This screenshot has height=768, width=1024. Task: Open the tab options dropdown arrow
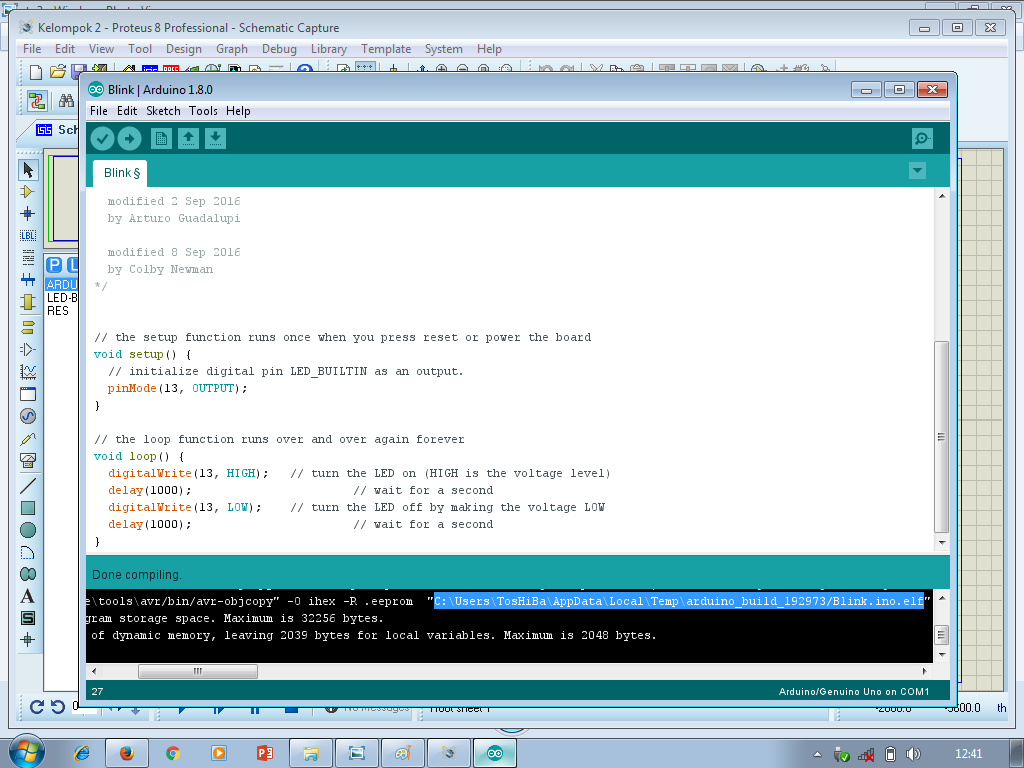tap(917, 171)
